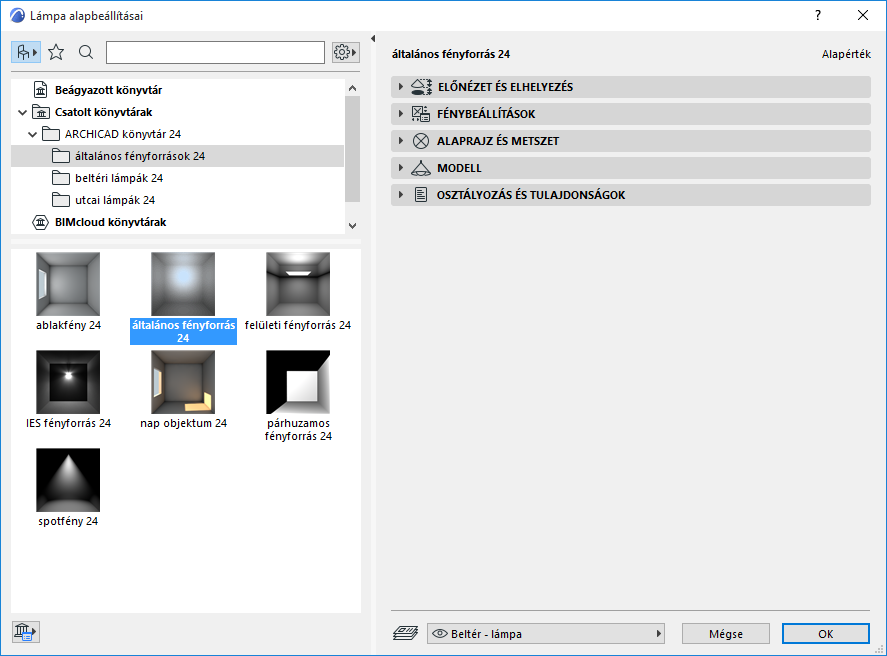This screenshot has width=887, height=656.
Task: Click the Csatolt könyvtárak library icon
Action: pyautogui.click(x=41, y=112)
